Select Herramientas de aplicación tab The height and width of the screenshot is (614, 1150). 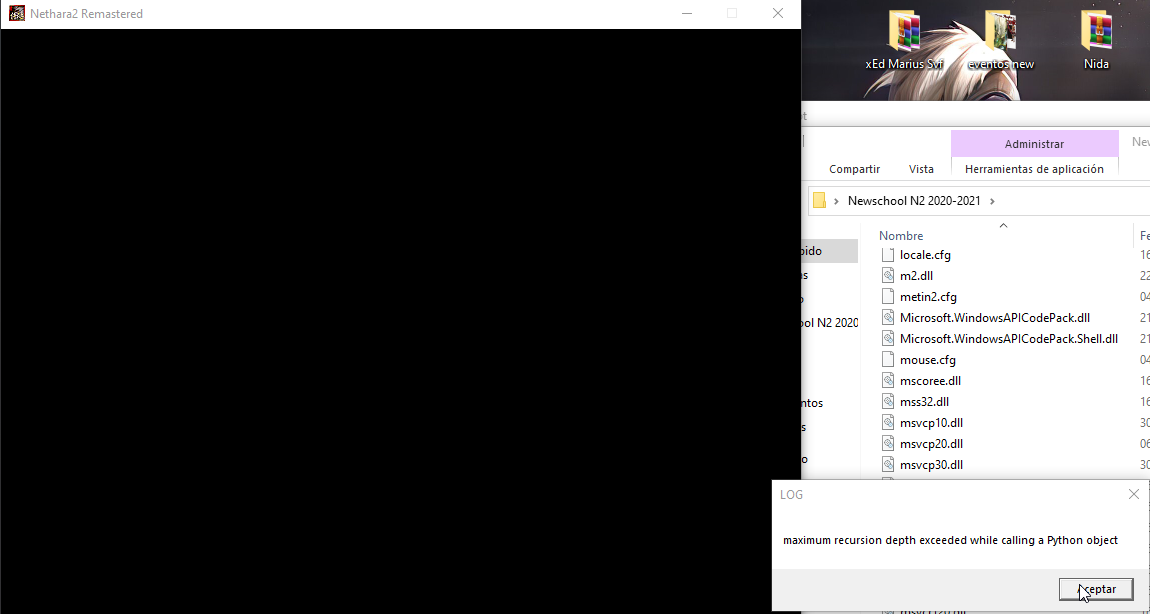point(1034,169)
